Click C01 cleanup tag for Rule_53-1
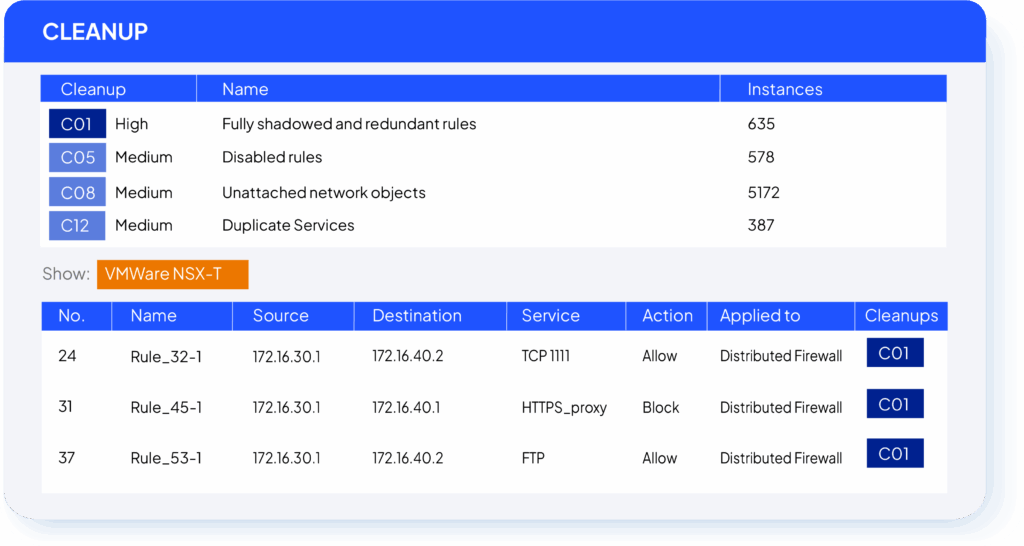1024x546 pixels. 894,454
